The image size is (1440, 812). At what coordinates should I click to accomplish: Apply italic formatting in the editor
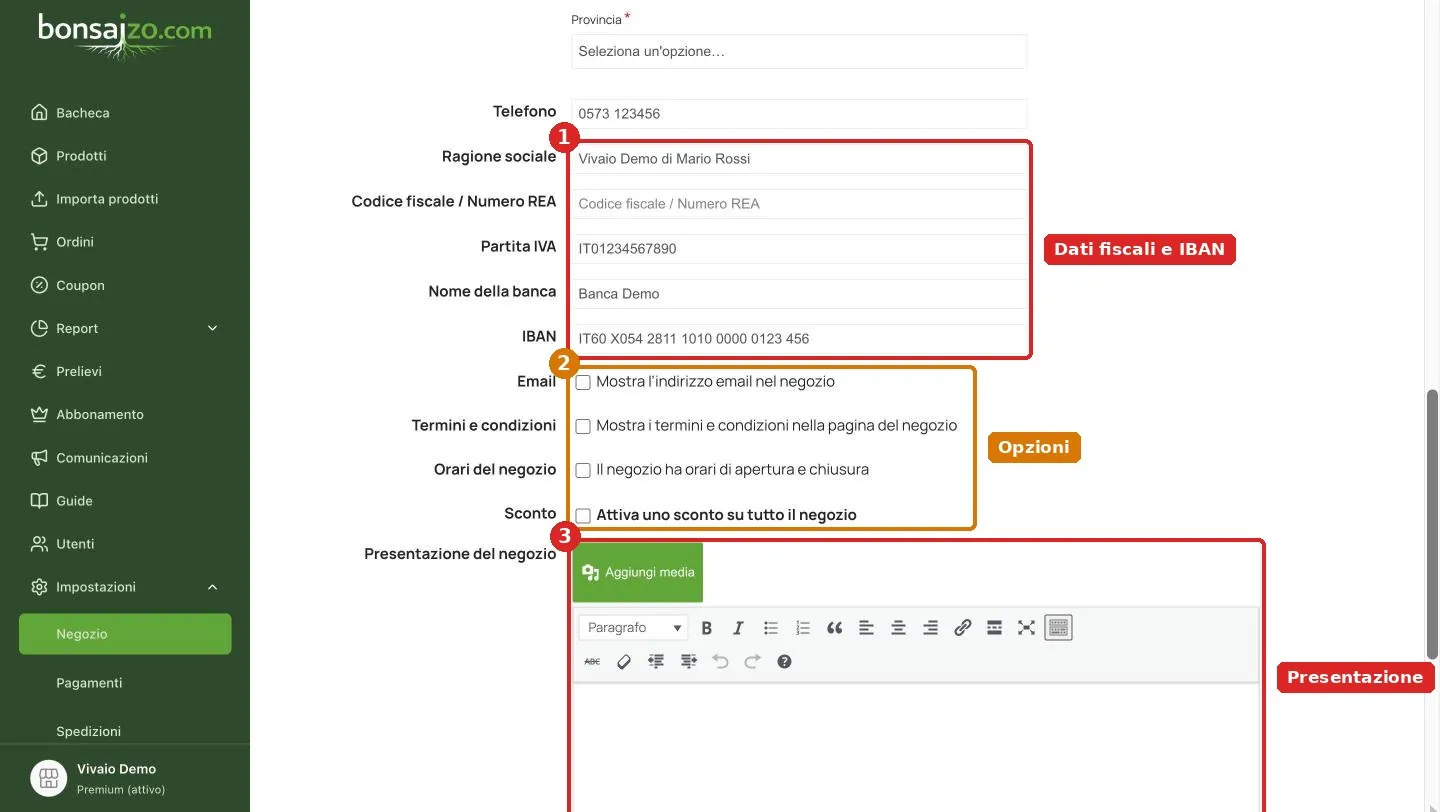pos(738,628)
